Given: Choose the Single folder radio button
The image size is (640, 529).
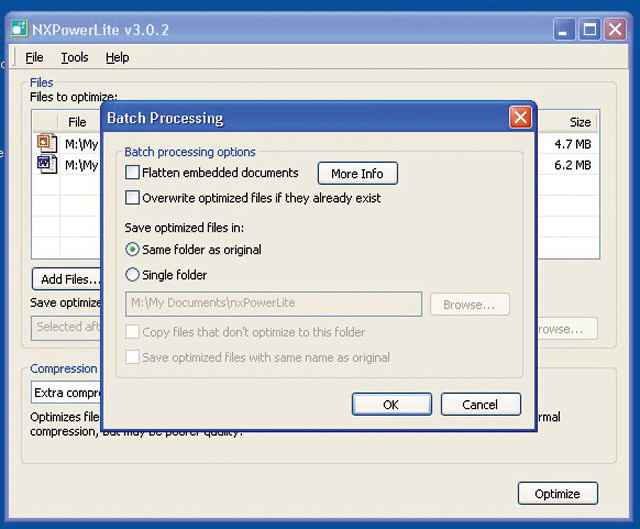Looking at the screenshot, I should (132, 275).
